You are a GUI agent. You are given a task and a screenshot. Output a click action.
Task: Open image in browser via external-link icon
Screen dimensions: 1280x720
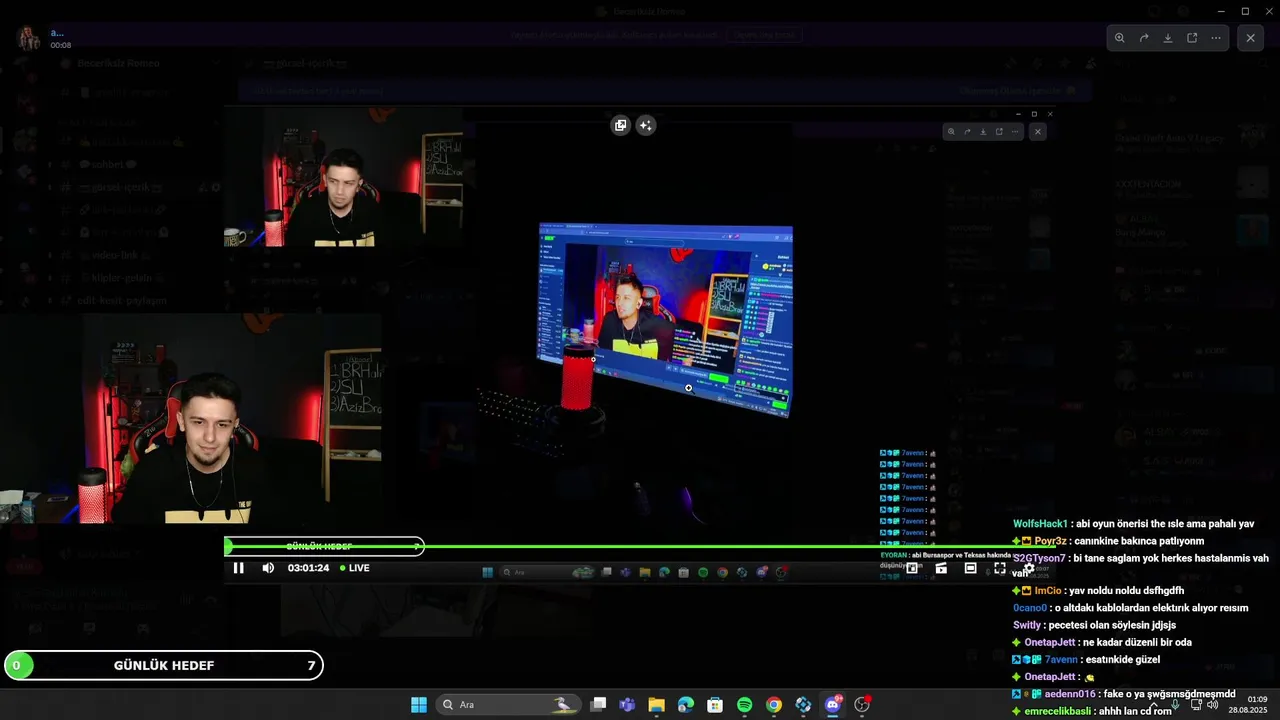pos(1192,38)
